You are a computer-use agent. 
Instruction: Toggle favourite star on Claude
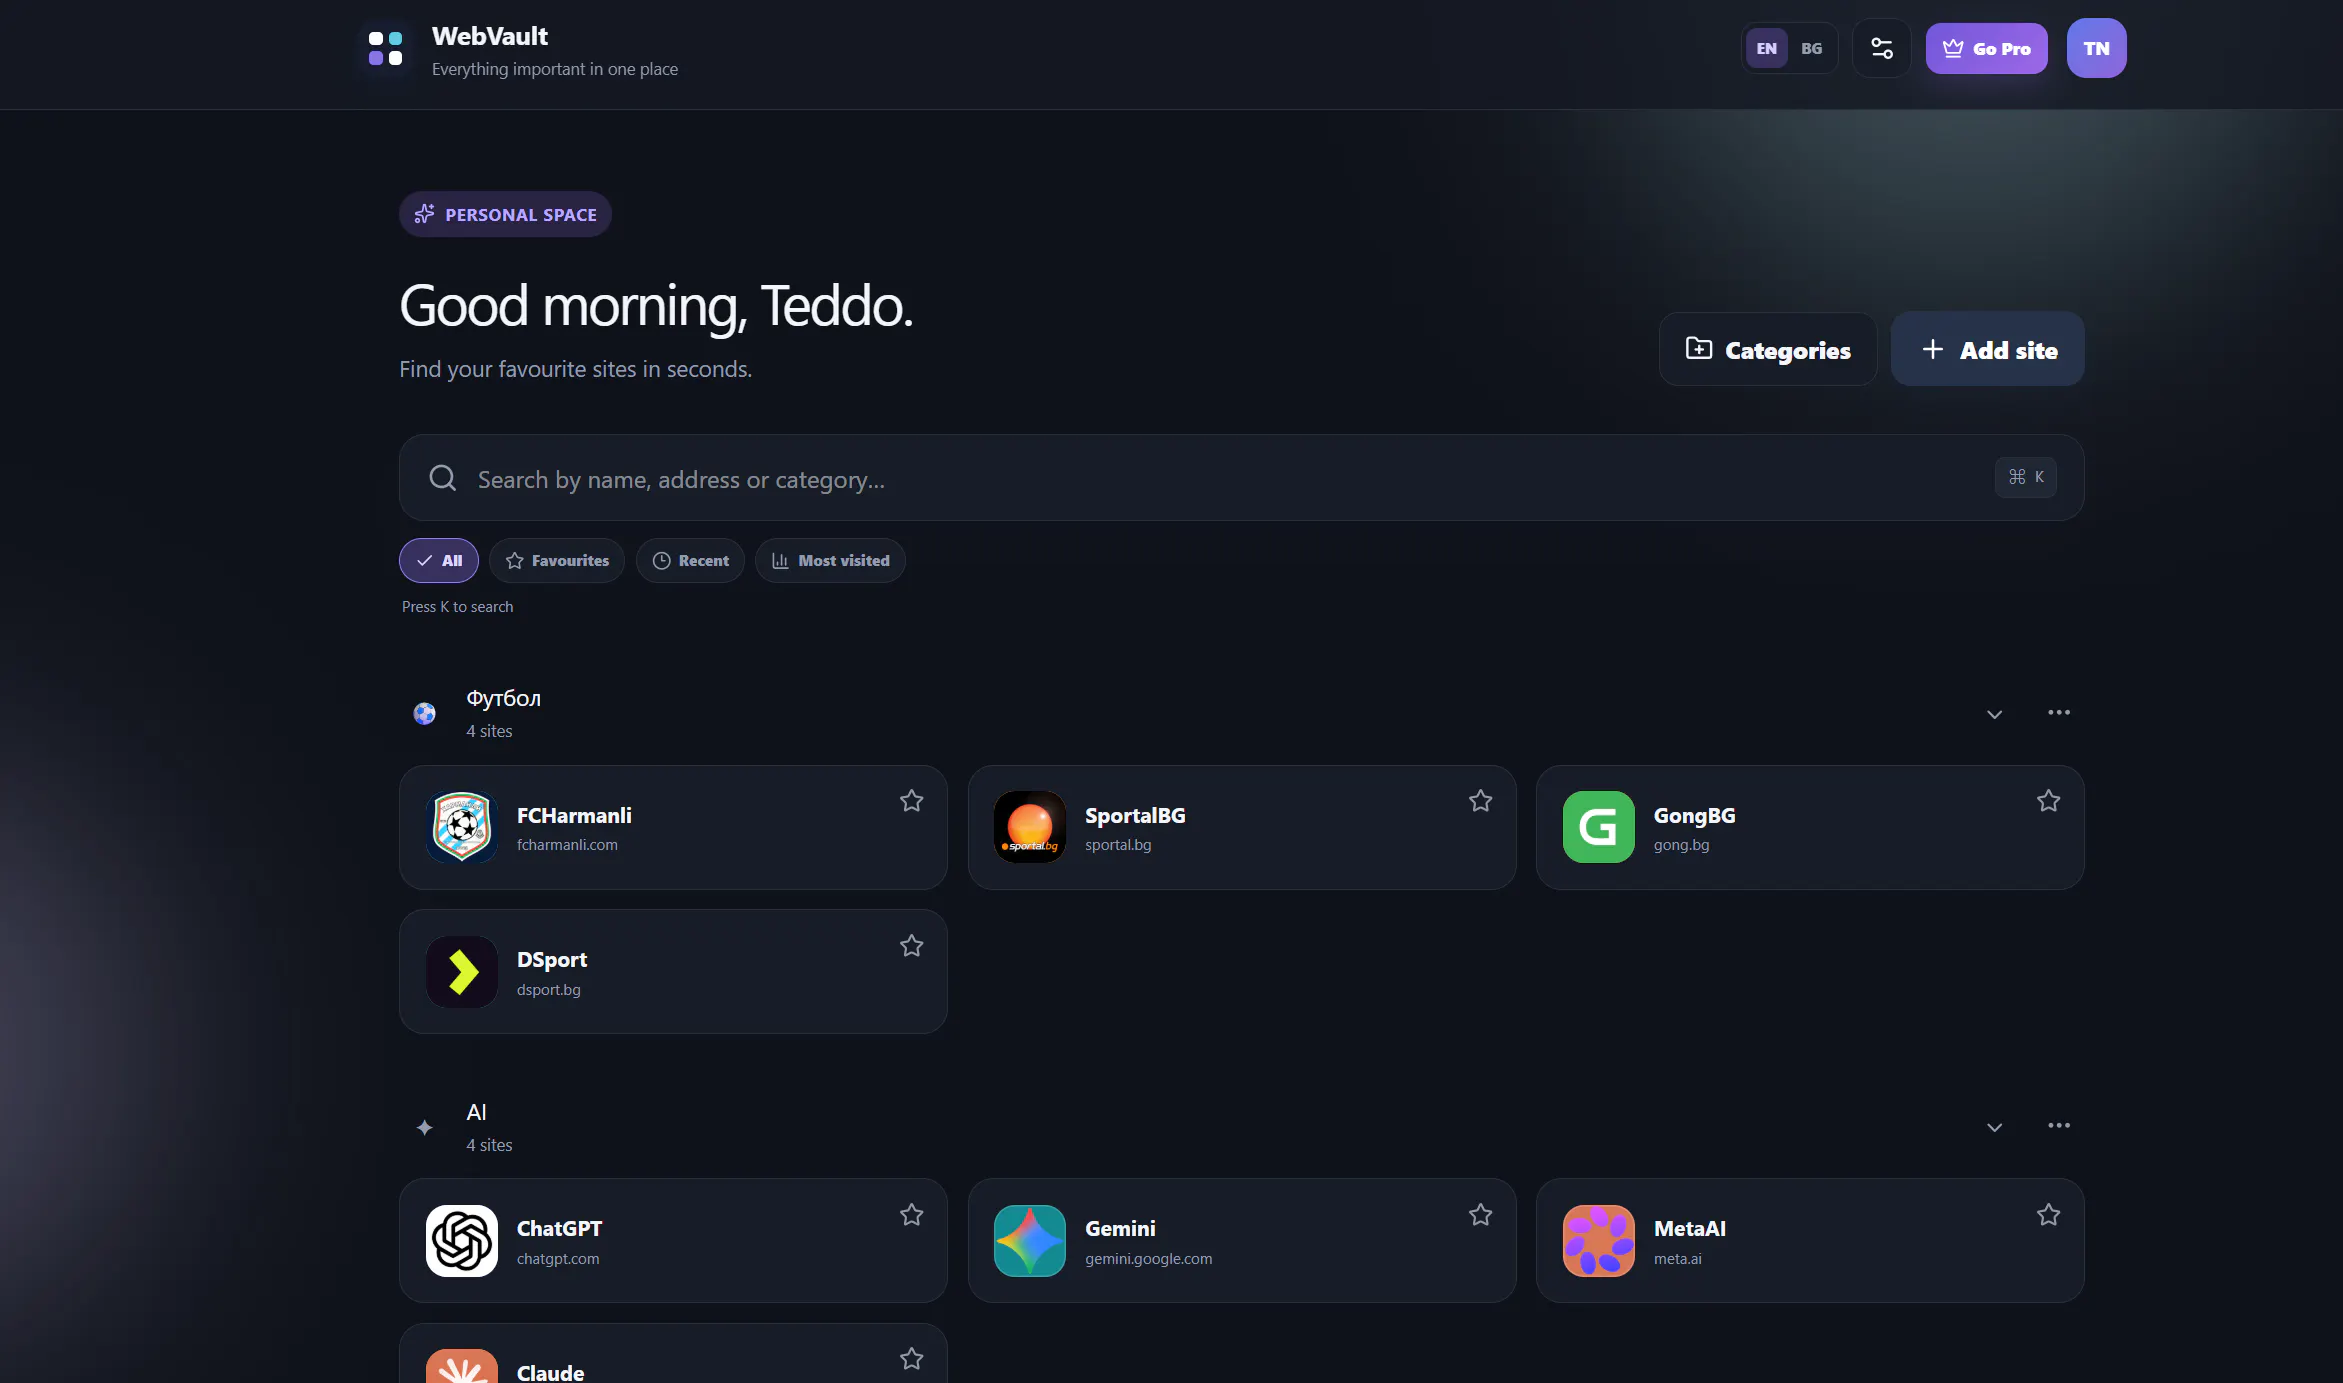pos(911,1359)
